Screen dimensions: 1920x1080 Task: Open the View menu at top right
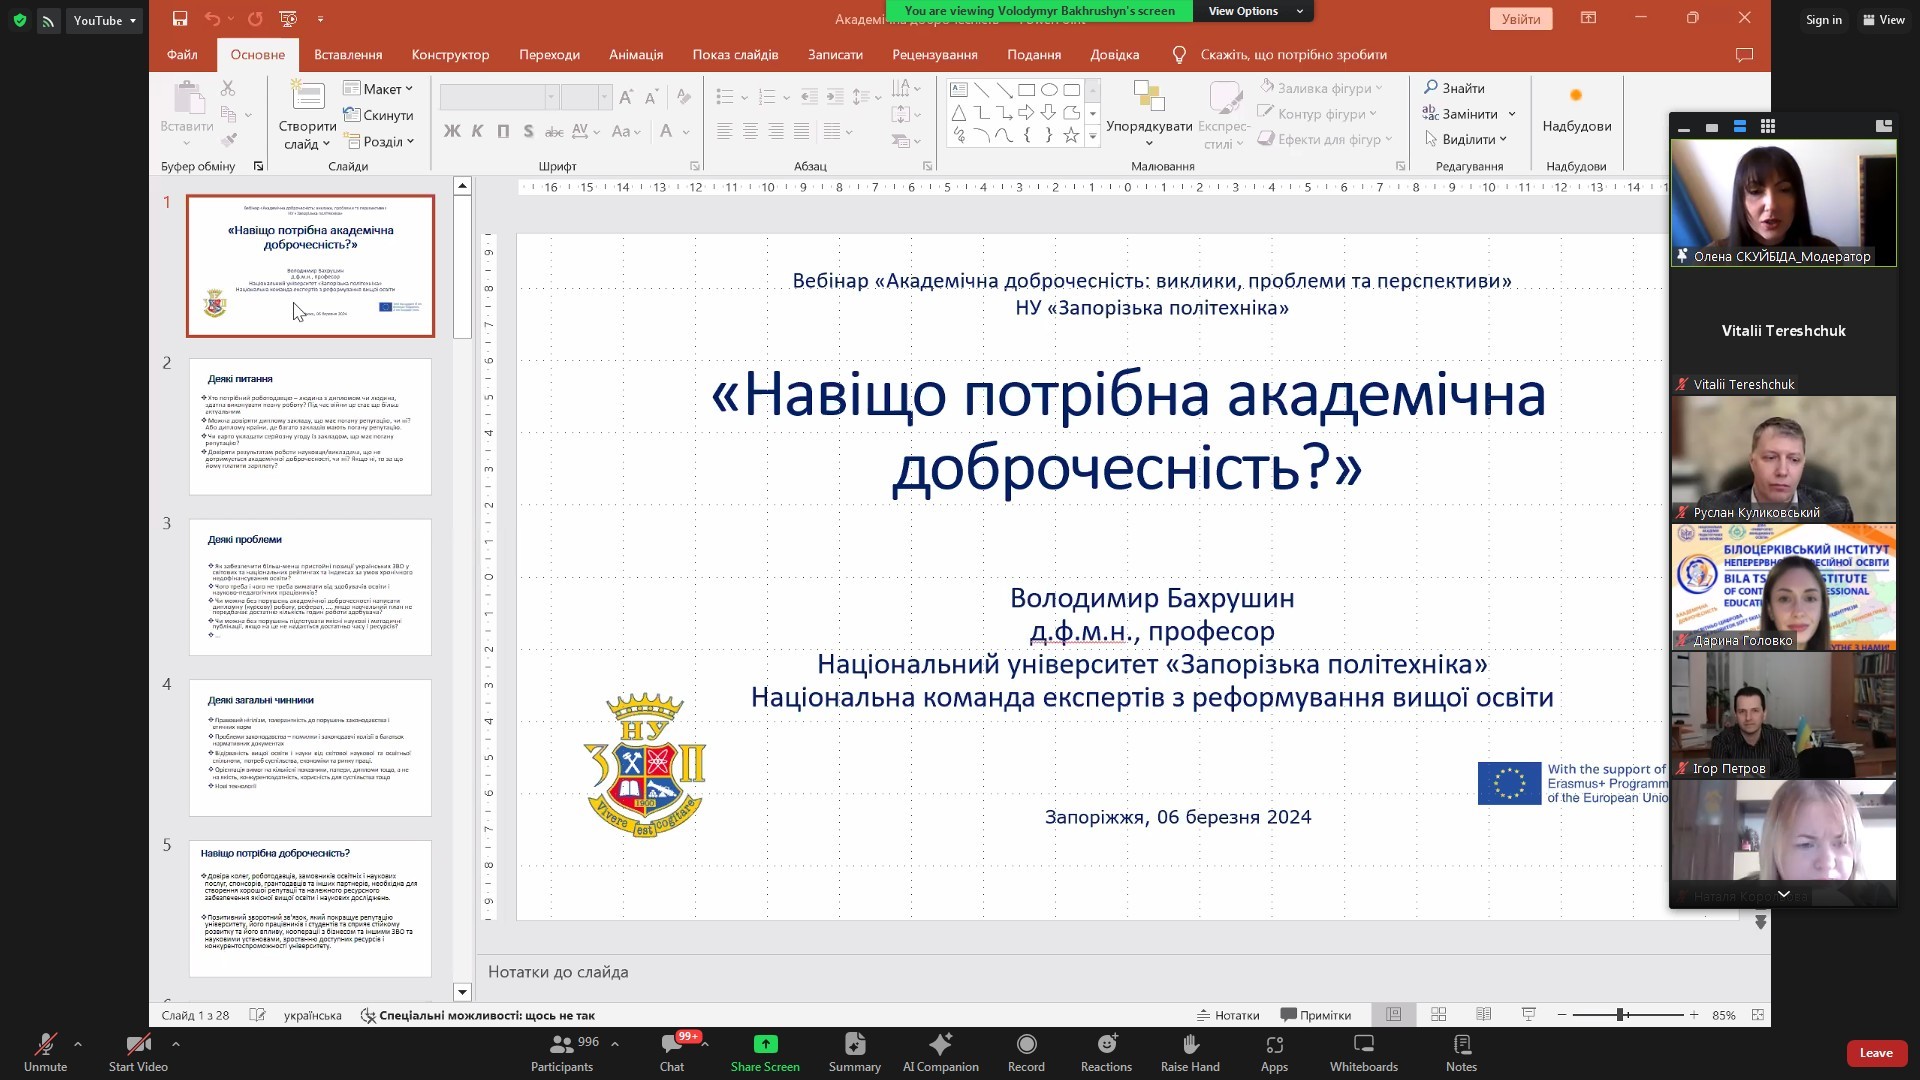(x=1883, y=20)
